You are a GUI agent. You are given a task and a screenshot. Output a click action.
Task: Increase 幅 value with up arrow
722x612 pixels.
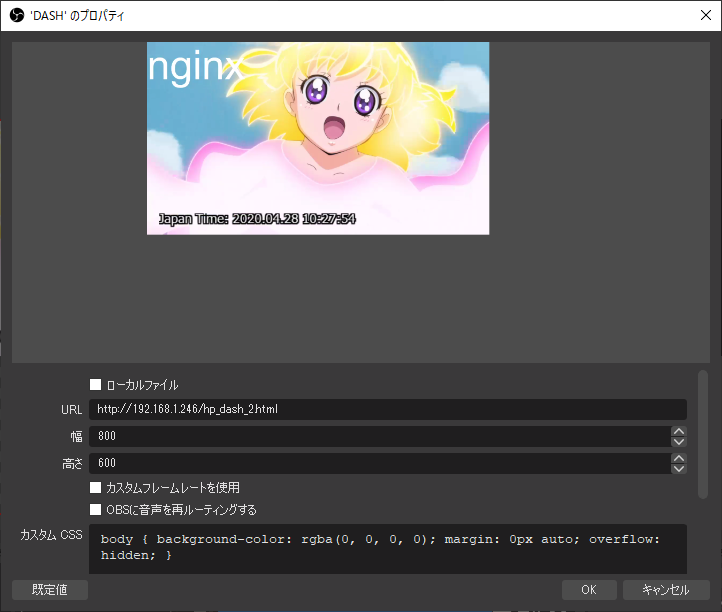tap(679, 432)
